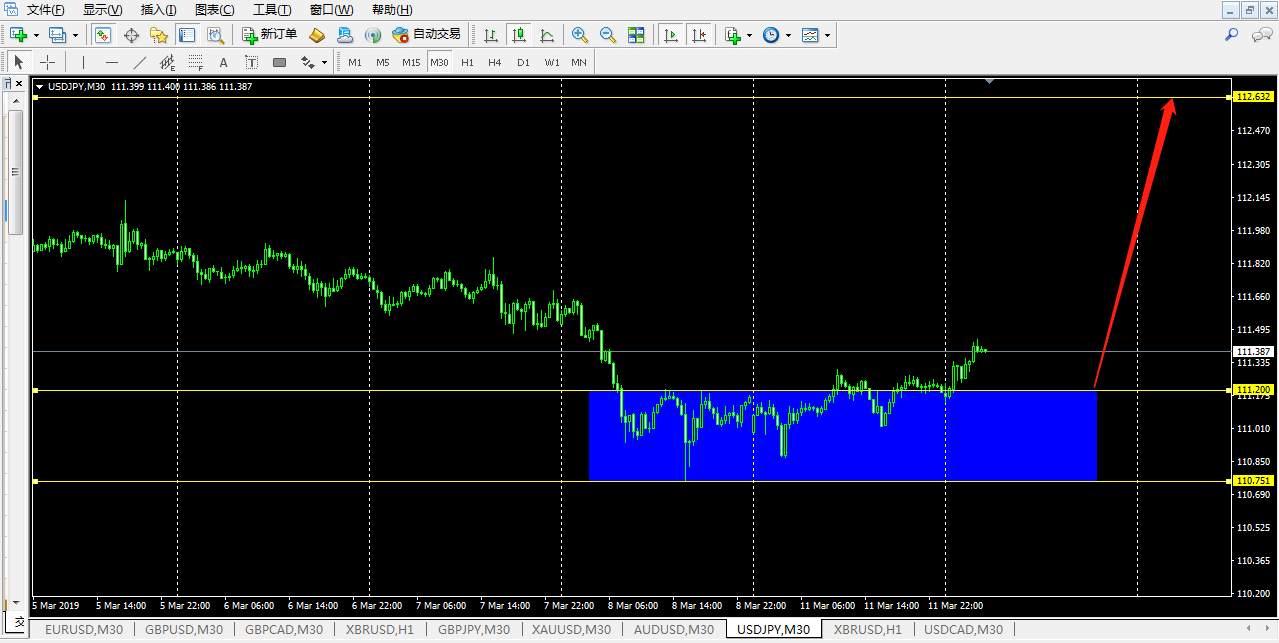
Task: Open the 帮助(H) menu
Action: click(x=392, y=10)
